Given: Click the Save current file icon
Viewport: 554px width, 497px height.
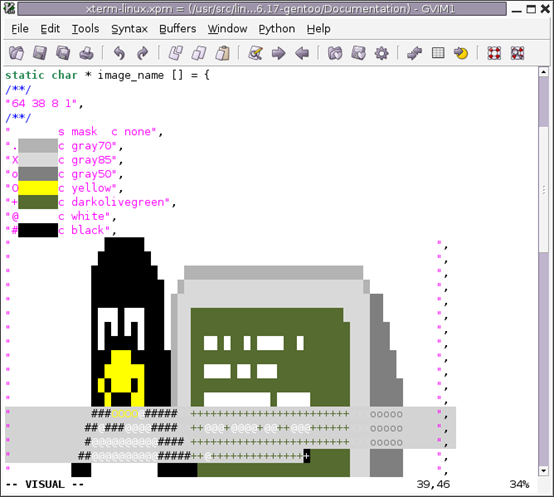Looking at the screenshot, I should click(x=40, y=53).
